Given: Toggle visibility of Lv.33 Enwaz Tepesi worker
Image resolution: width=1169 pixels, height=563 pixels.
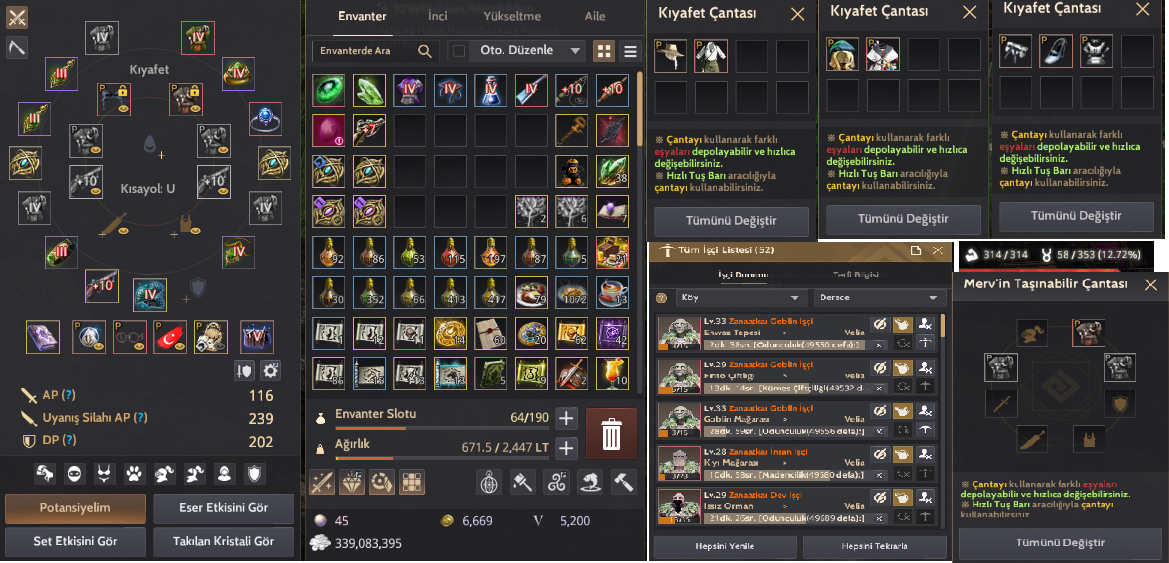Looking at the screenshot, I should [880, 325].
